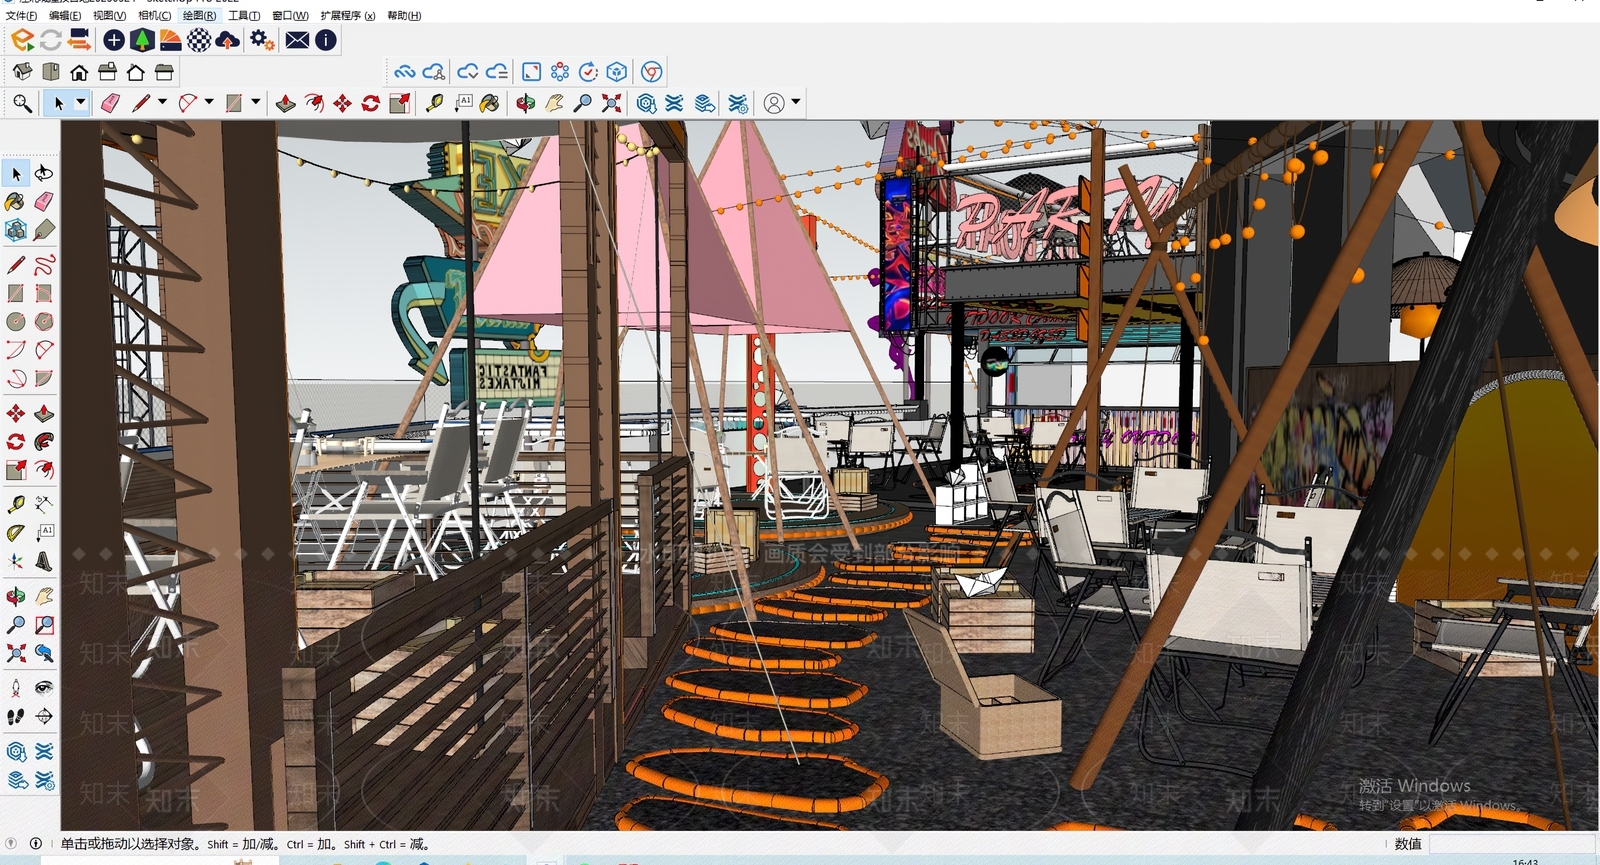
Task: Select the Tape Measure tool
Action: (434, 102)
